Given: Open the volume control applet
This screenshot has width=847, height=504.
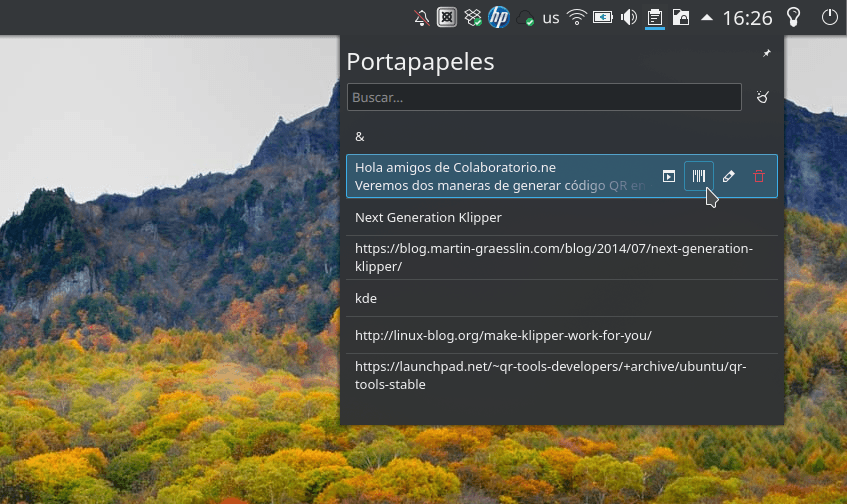Looking at the screenshot, I should tap(628, 18).
